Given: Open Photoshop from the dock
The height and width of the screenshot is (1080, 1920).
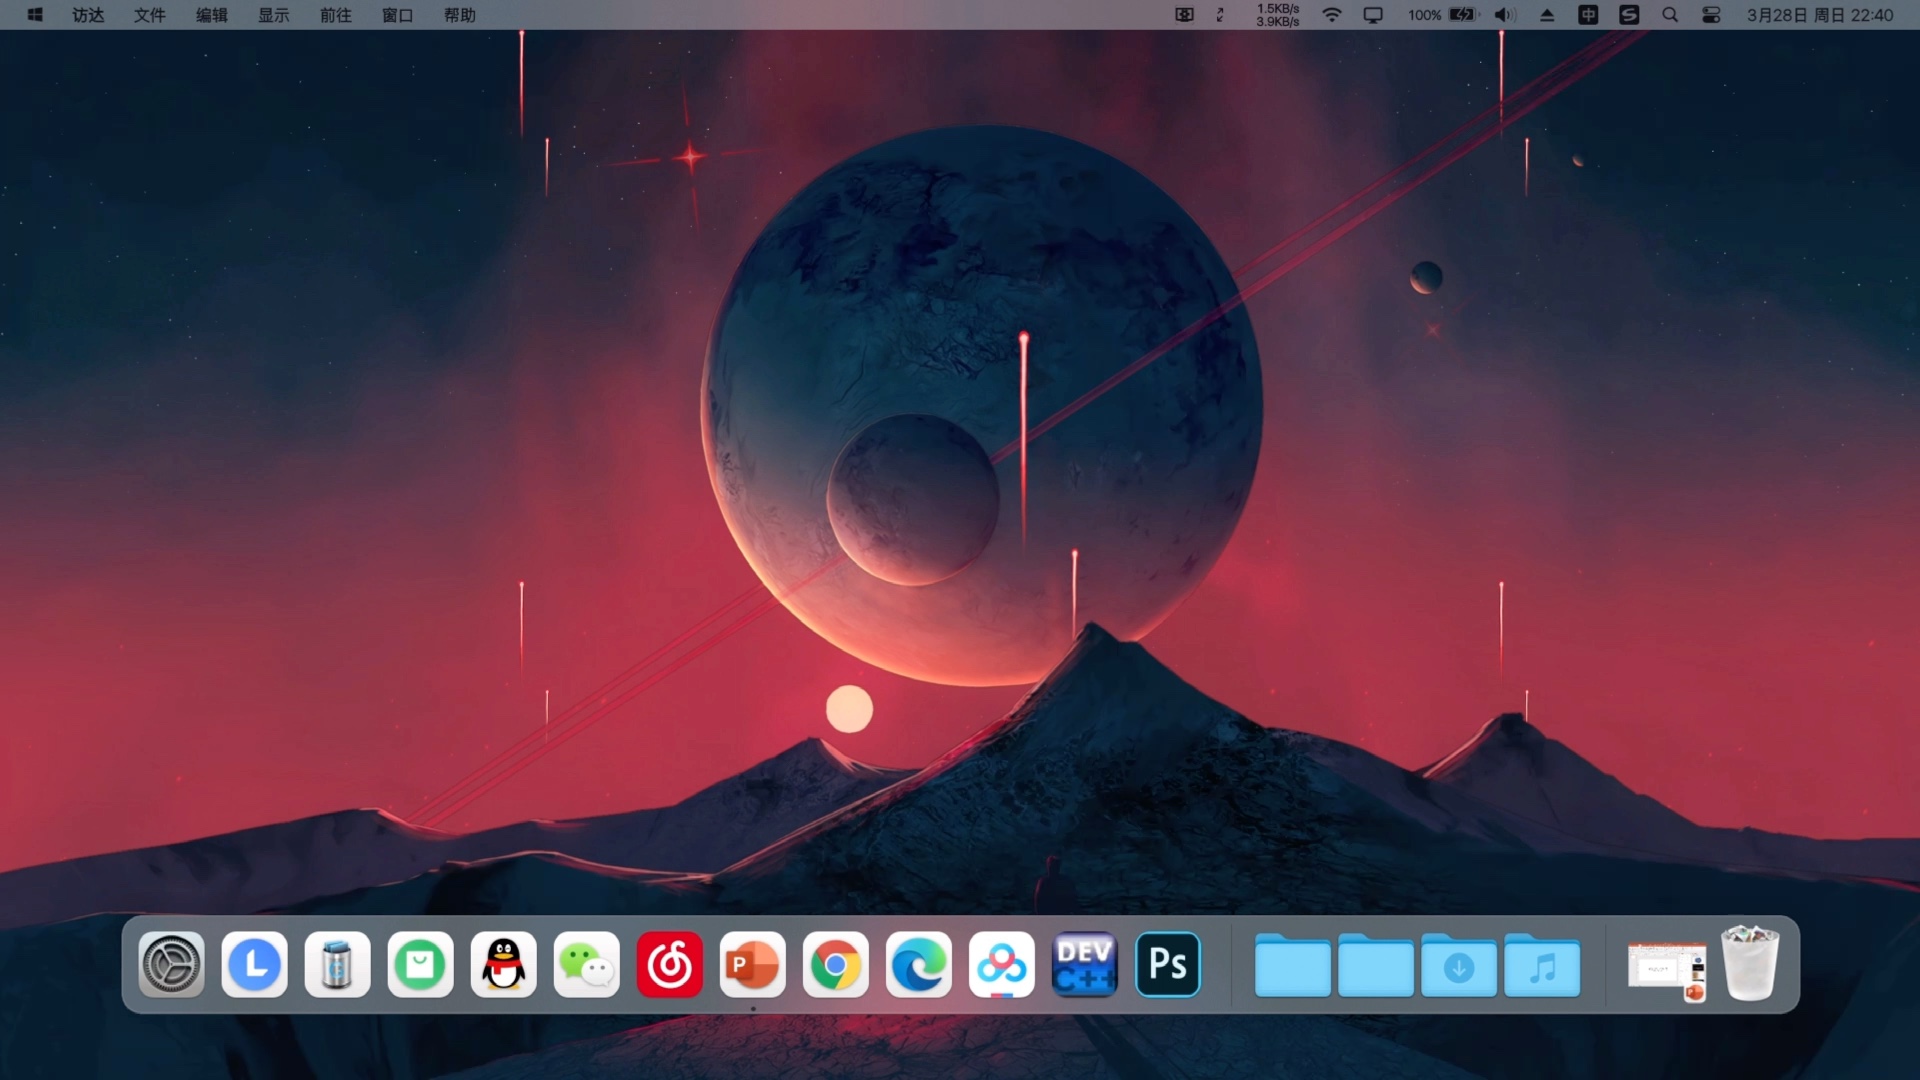Looking at the screenshot, I should [1167, 964].
